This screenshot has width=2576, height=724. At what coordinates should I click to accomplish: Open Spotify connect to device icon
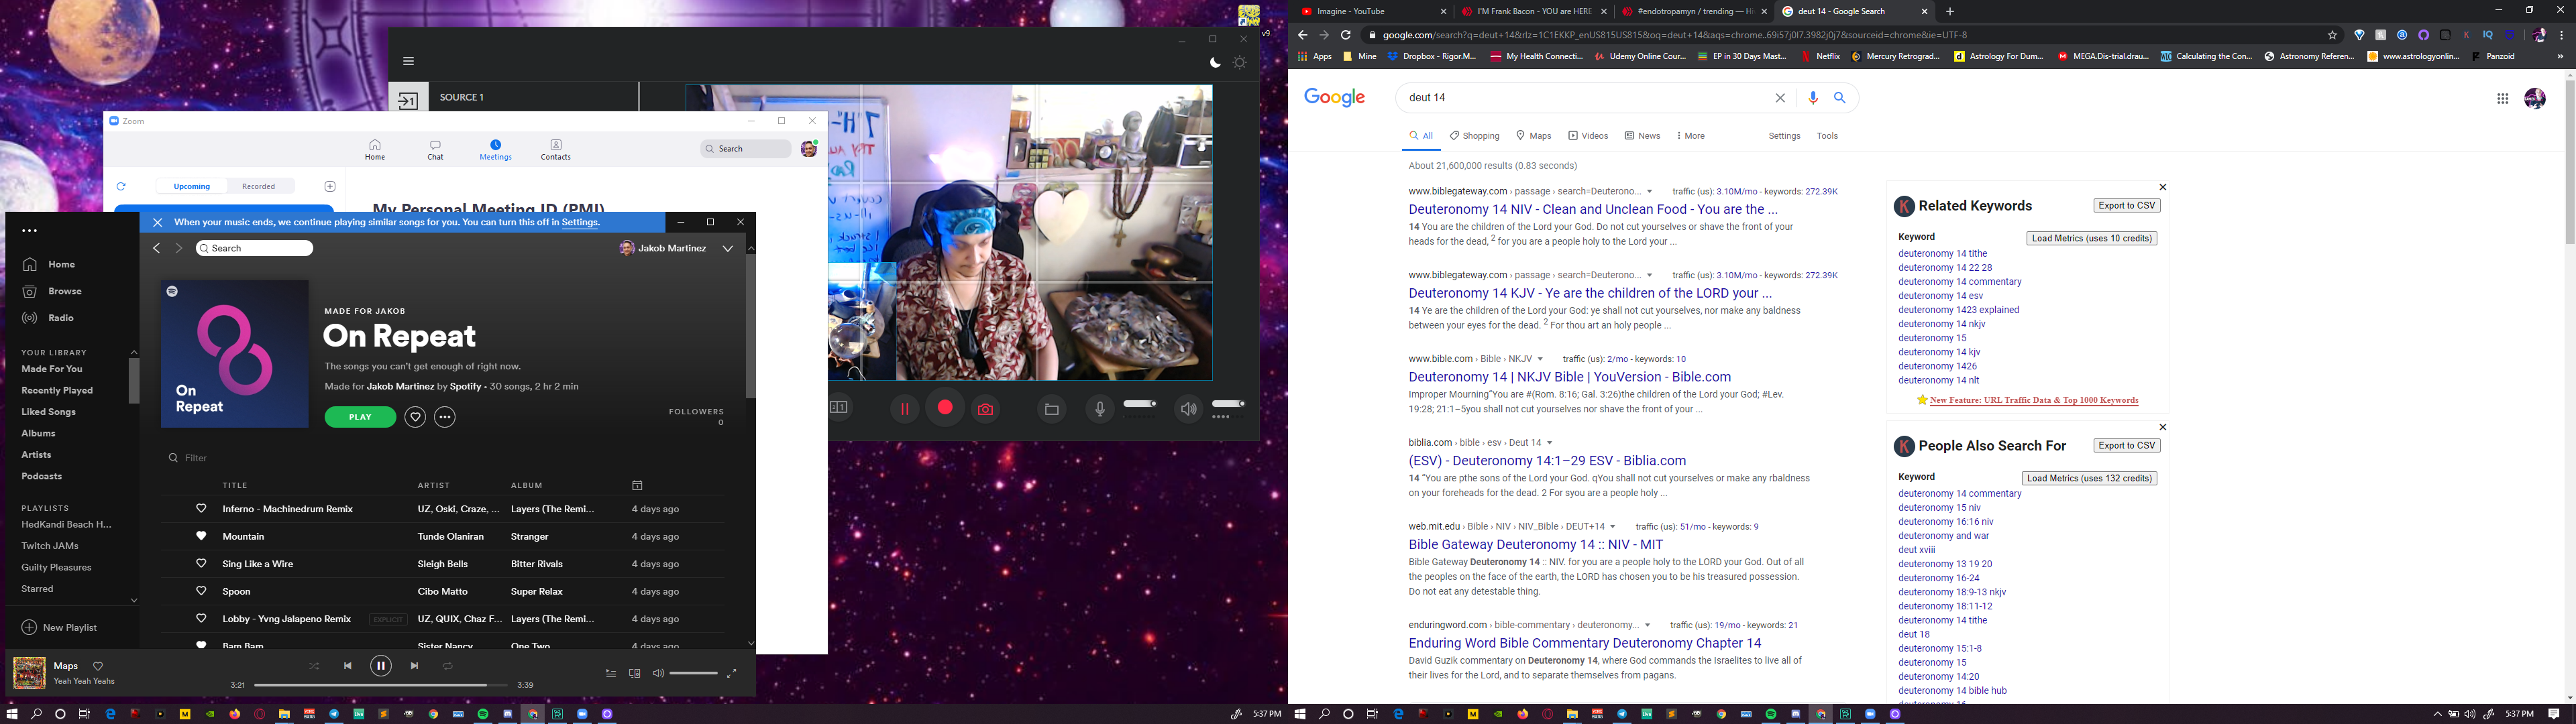[x=634, y=674]
